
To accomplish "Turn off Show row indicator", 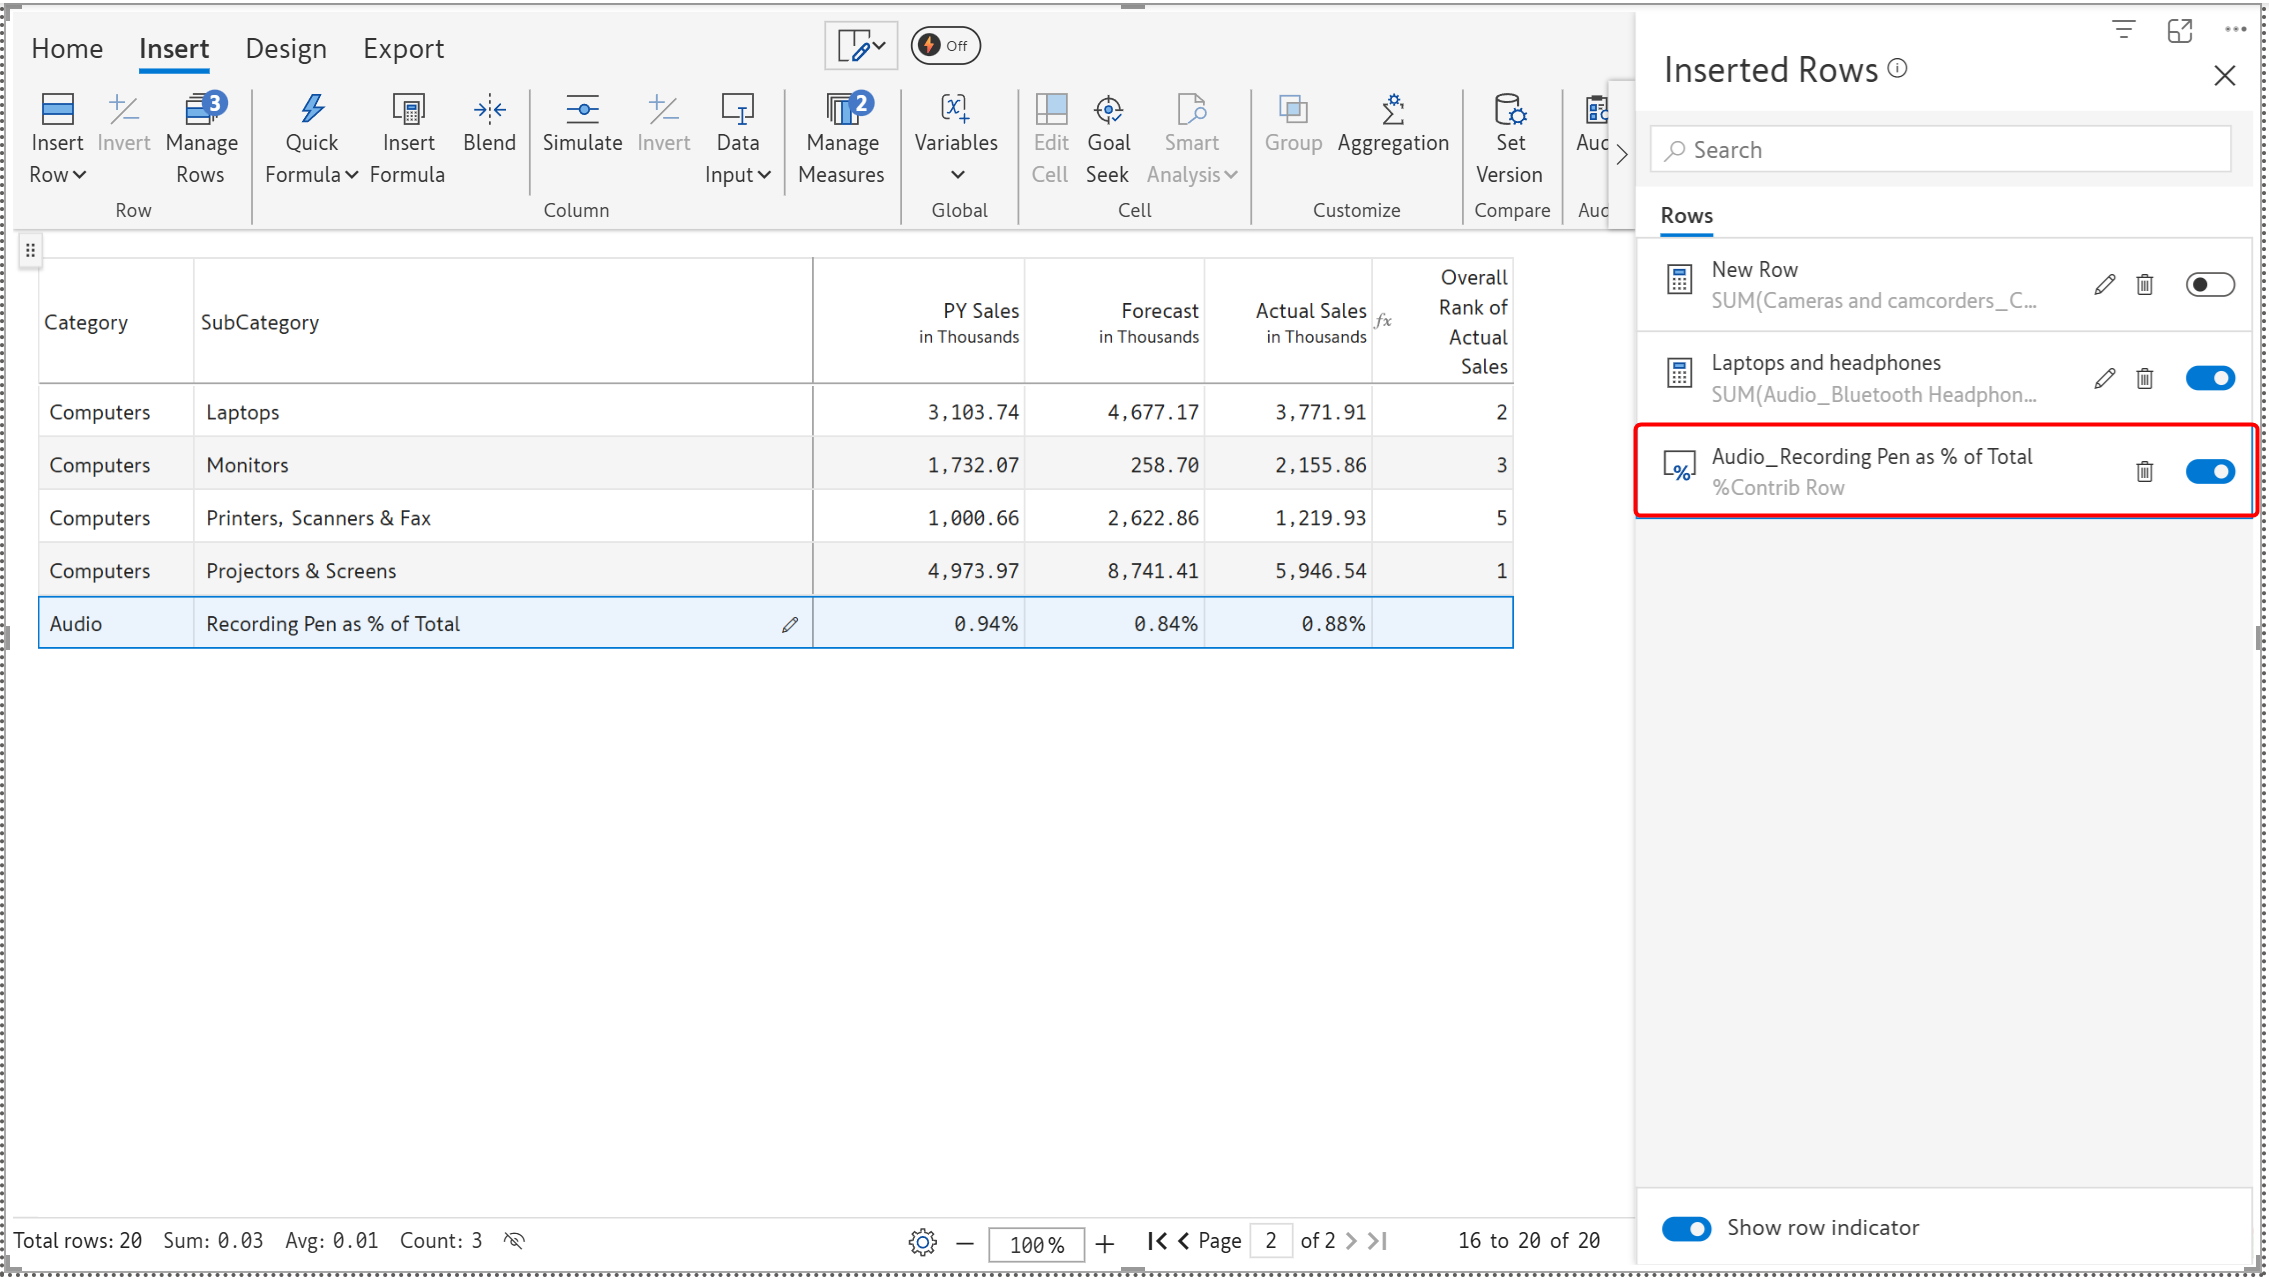I will pyautogui.click(x=1686, y=1228).
